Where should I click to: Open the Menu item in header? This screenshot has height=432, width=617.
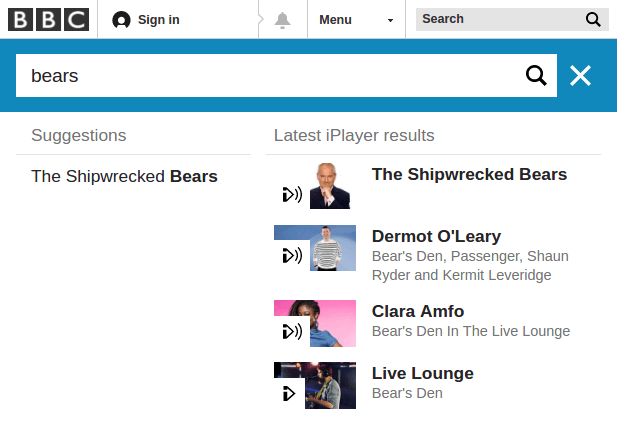335,20
